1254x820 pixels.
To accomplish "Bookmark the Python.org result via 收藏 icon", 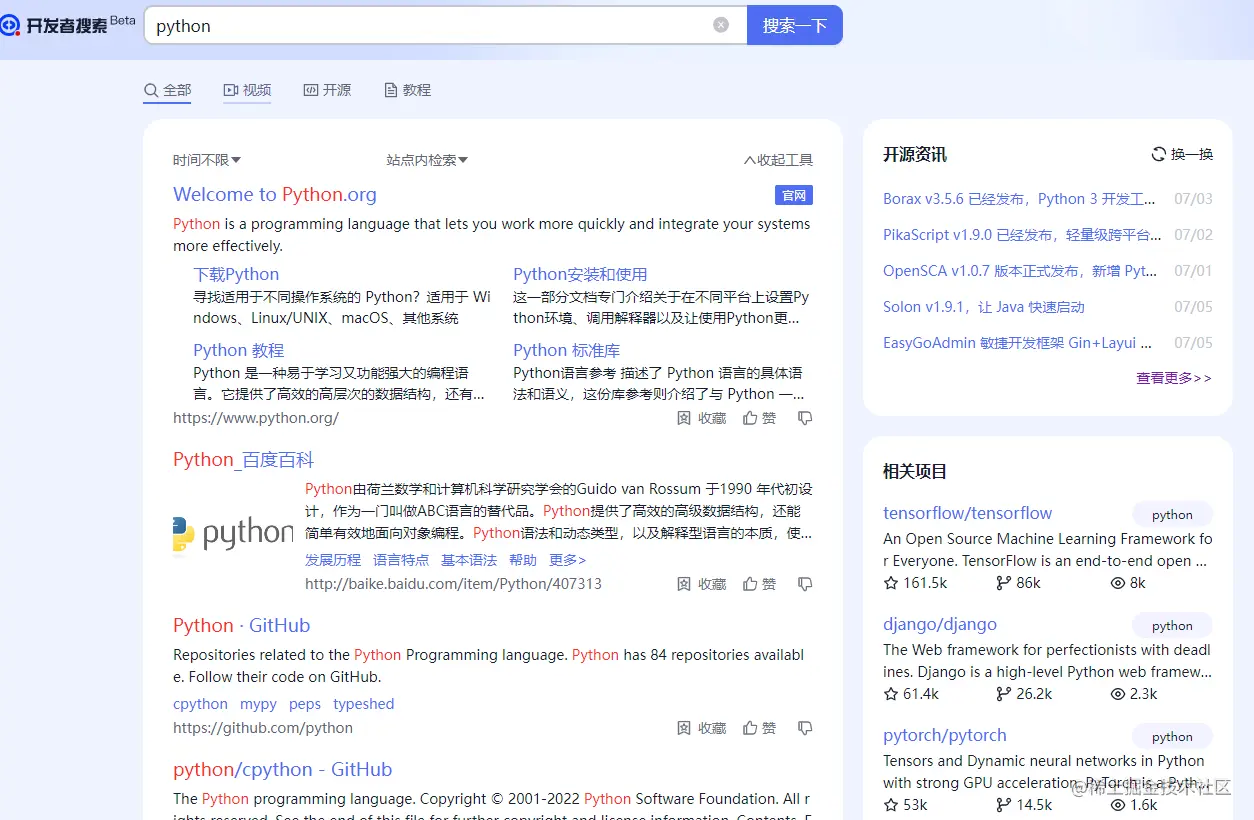I will pos(702,418).
